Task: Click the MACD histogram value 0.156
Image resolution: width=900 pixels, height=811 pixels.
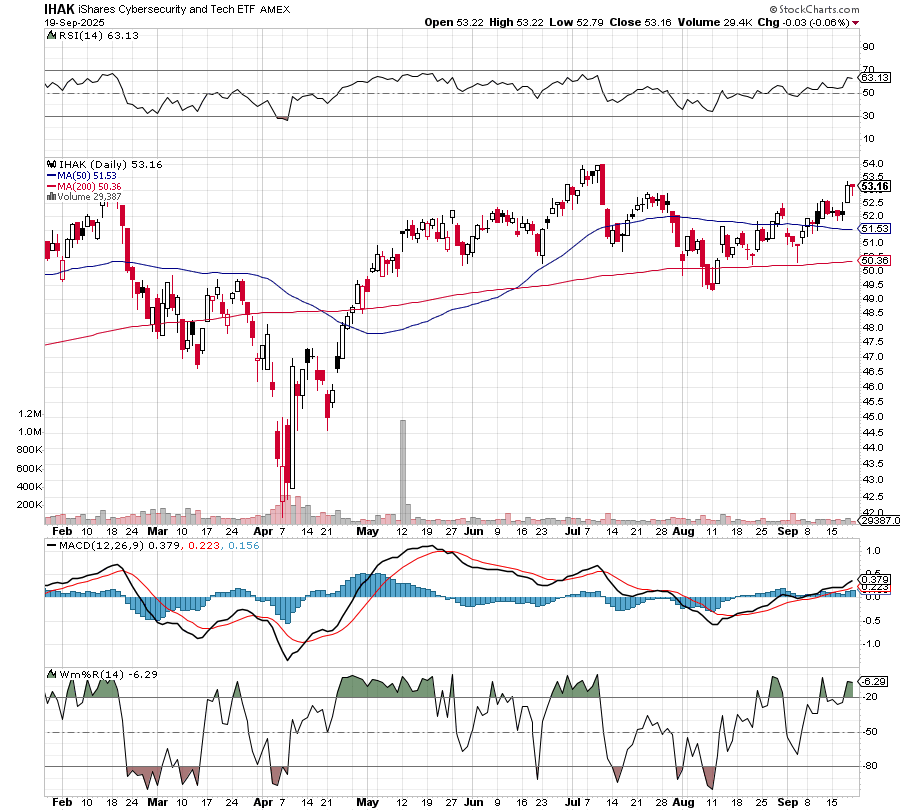Action: pos(244,546)
